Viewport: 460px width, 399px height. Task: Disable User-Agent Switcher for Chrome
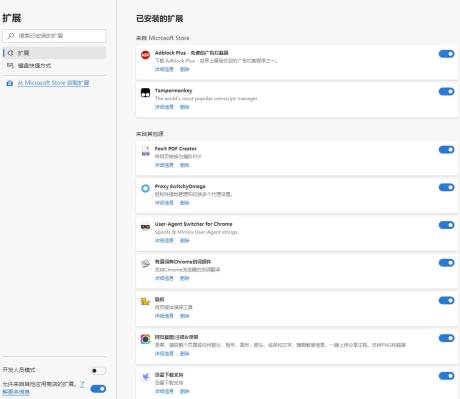[446, 225]
